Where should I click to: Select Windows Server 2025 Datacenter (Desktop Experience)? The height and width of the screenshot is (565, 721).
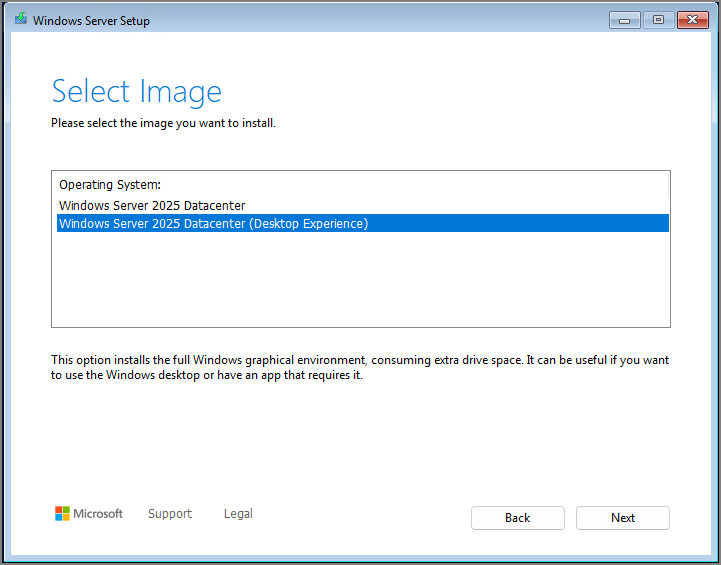coord(362,223)
